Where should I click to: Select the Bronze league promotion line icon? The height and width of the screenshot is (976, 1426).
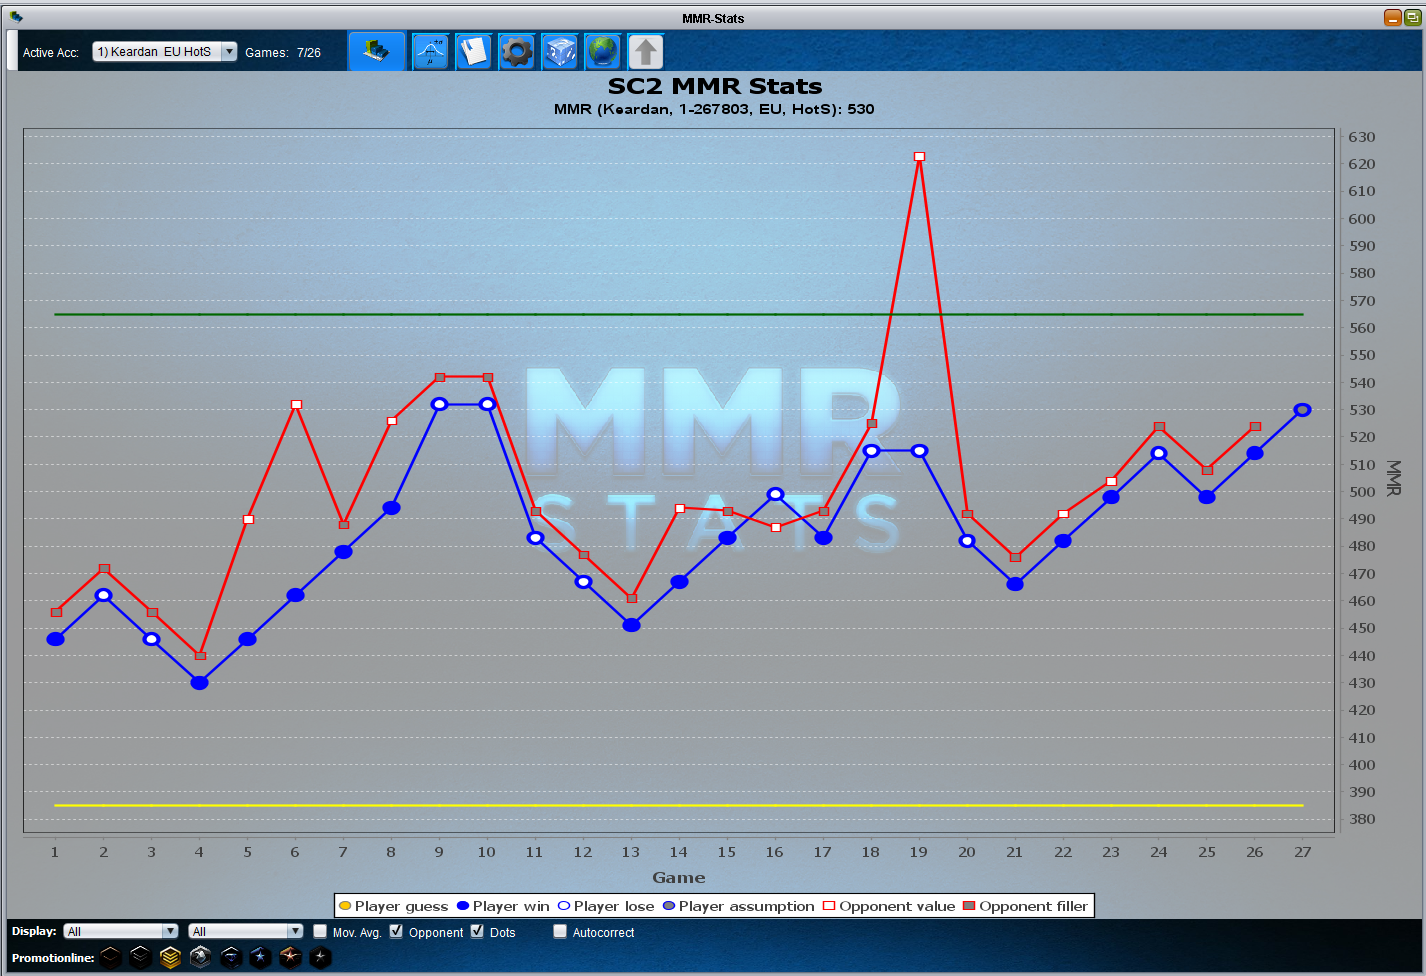click(111, 957)
